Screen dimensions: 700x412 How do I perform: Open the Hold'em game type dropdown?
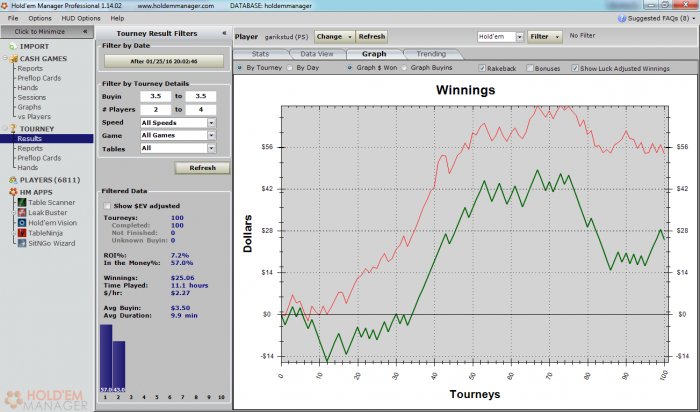pyautogui.click(x=519, y=37)
